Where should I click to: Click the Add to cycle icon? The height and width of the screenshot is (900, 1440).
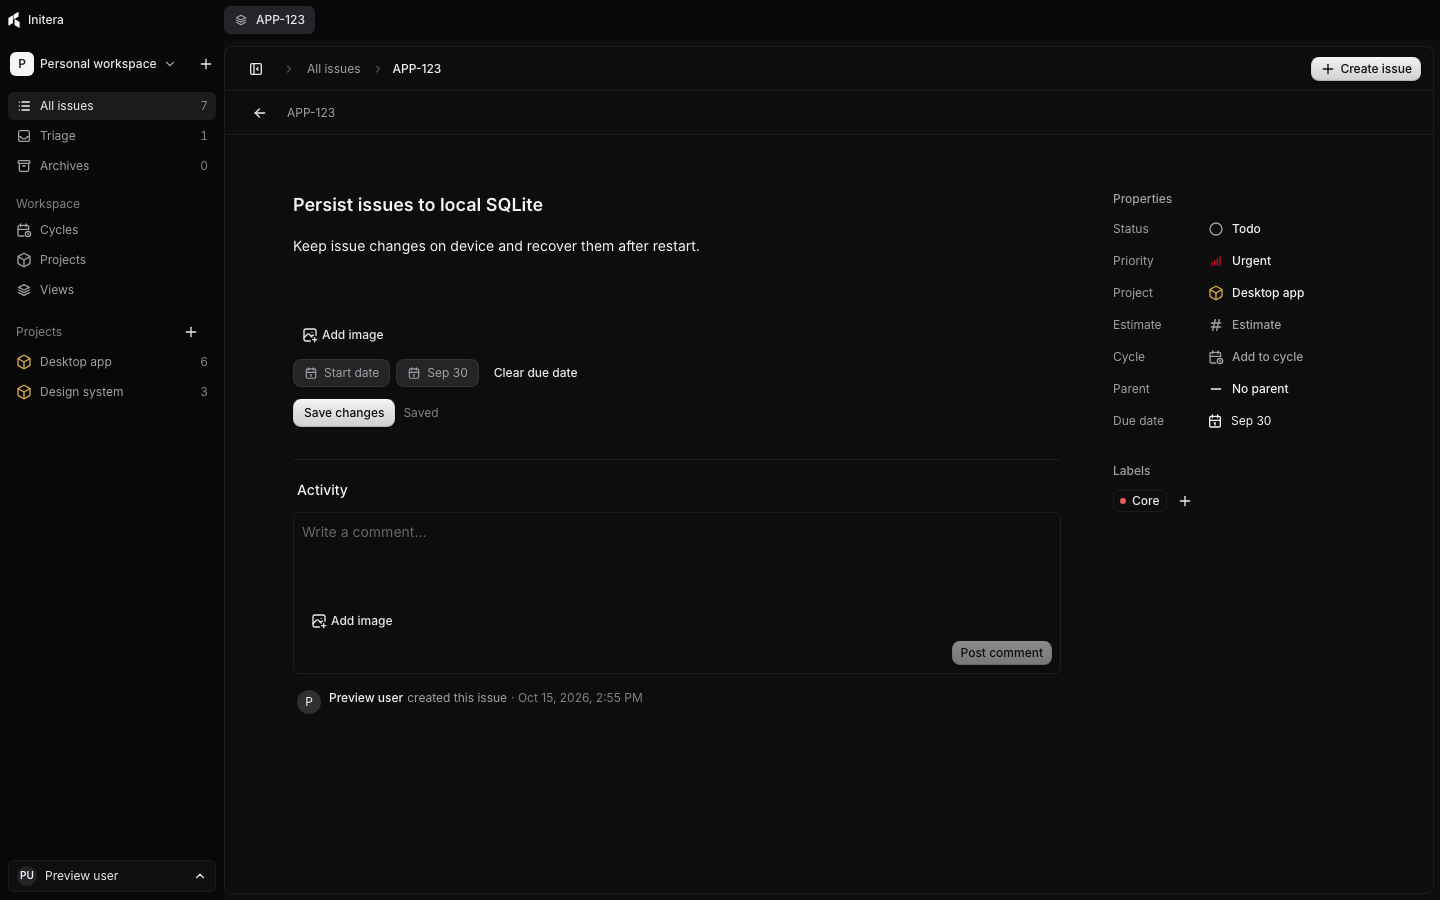pyautogui.click(x=1216, y=357)
